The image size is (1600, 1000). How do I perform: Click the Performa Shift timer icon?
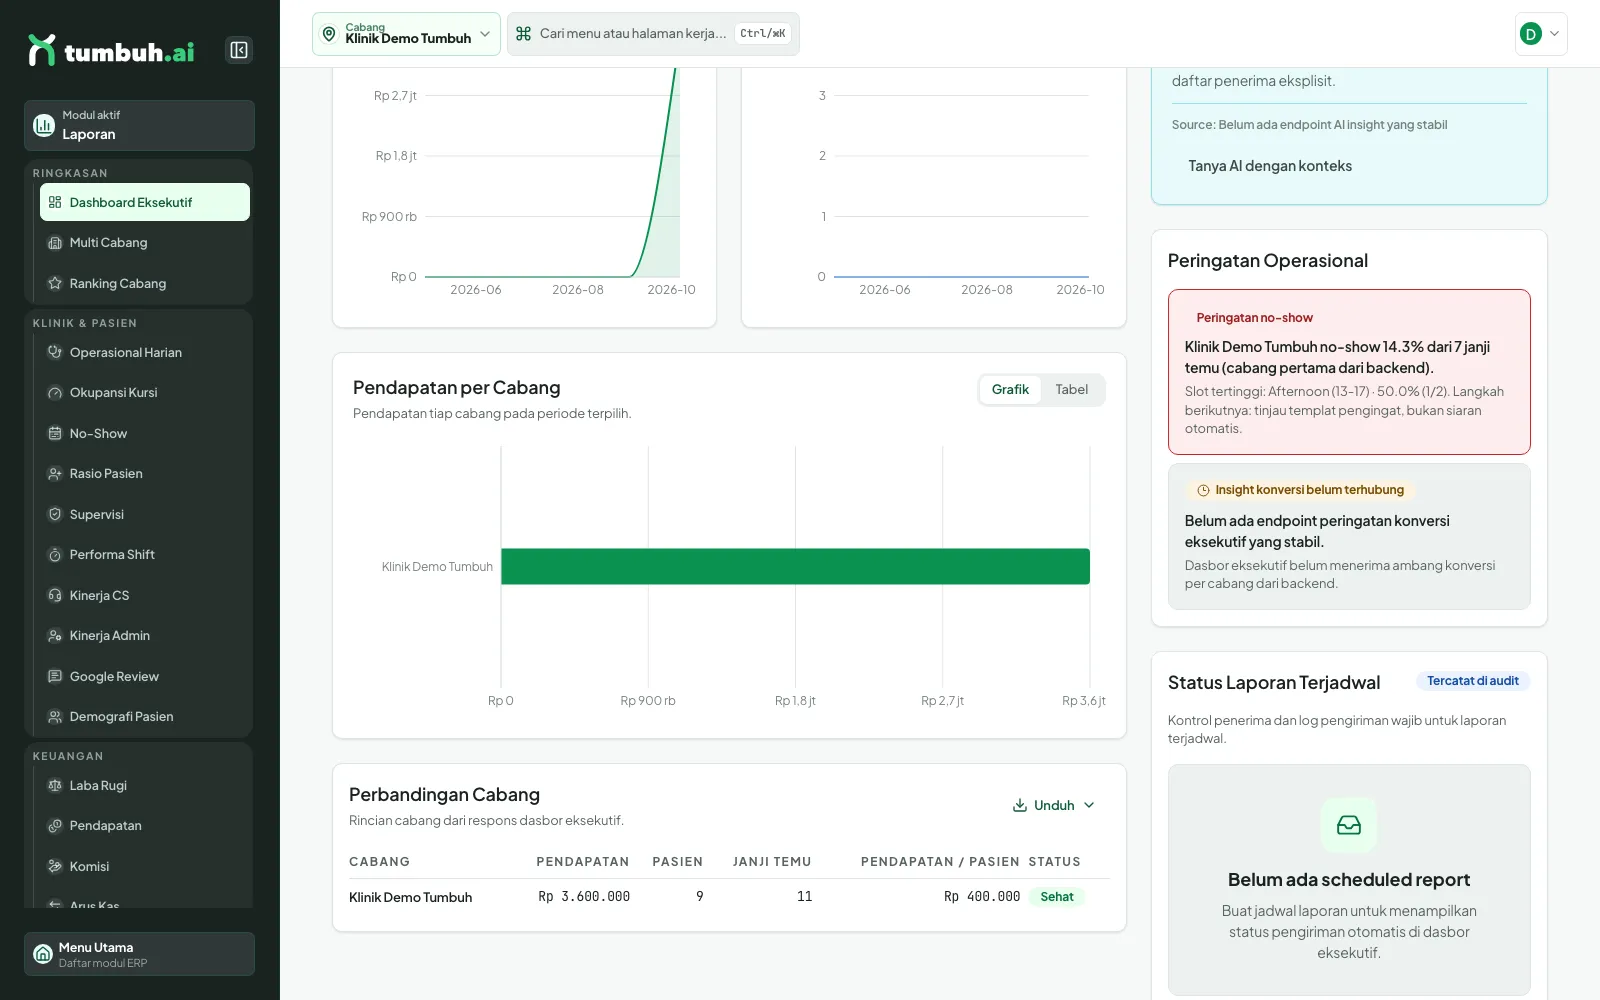55,555
